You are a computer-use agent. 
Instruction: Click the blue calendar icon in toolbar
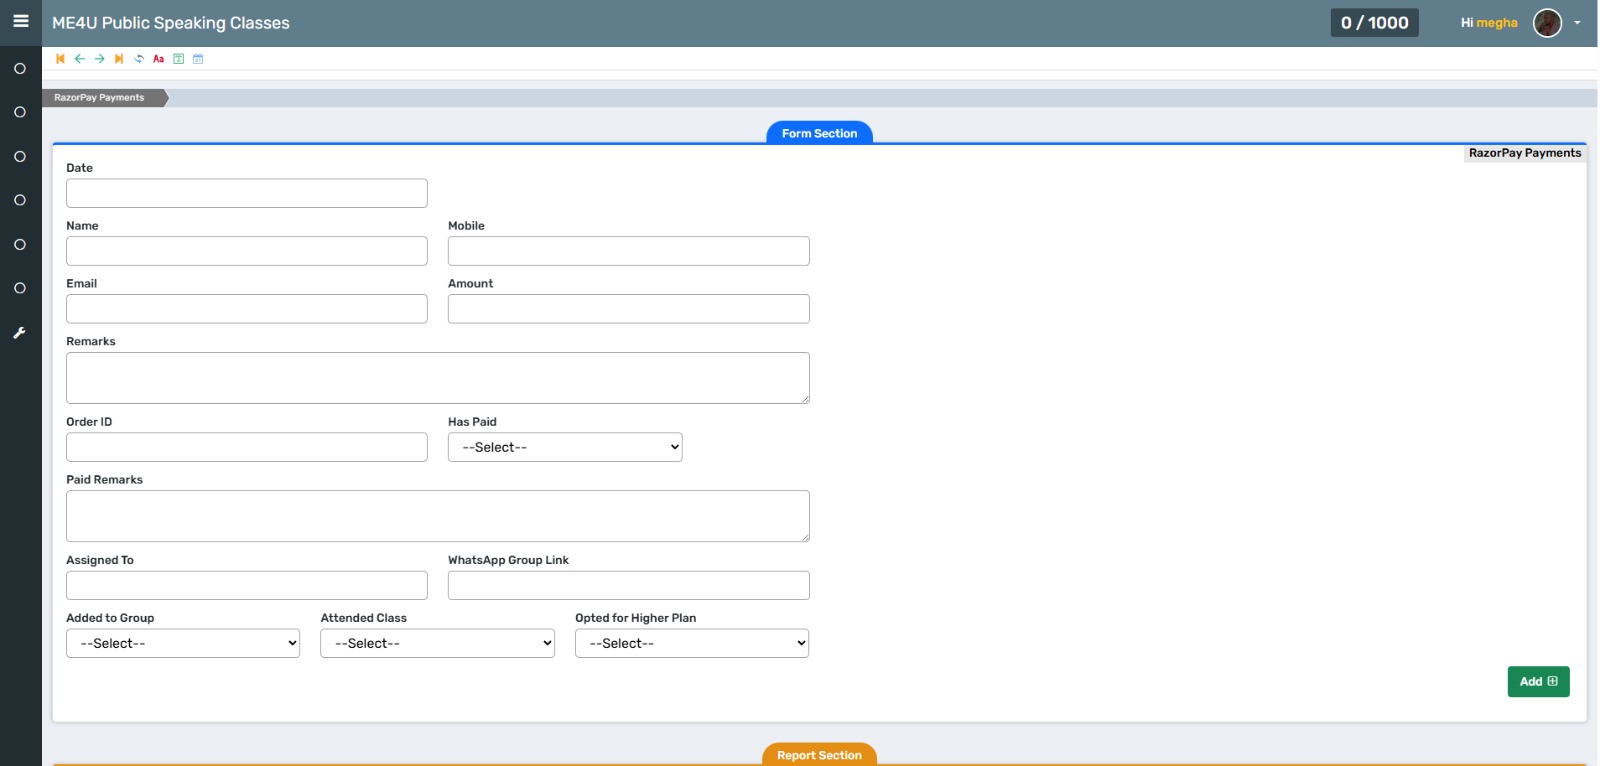click(198, 59)
